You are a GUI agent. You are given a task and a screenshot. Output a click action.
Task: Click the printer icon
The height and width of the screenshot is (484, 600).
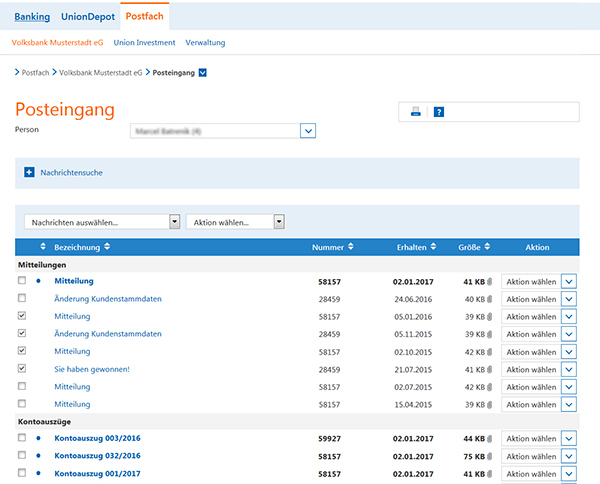click(416, 112)
